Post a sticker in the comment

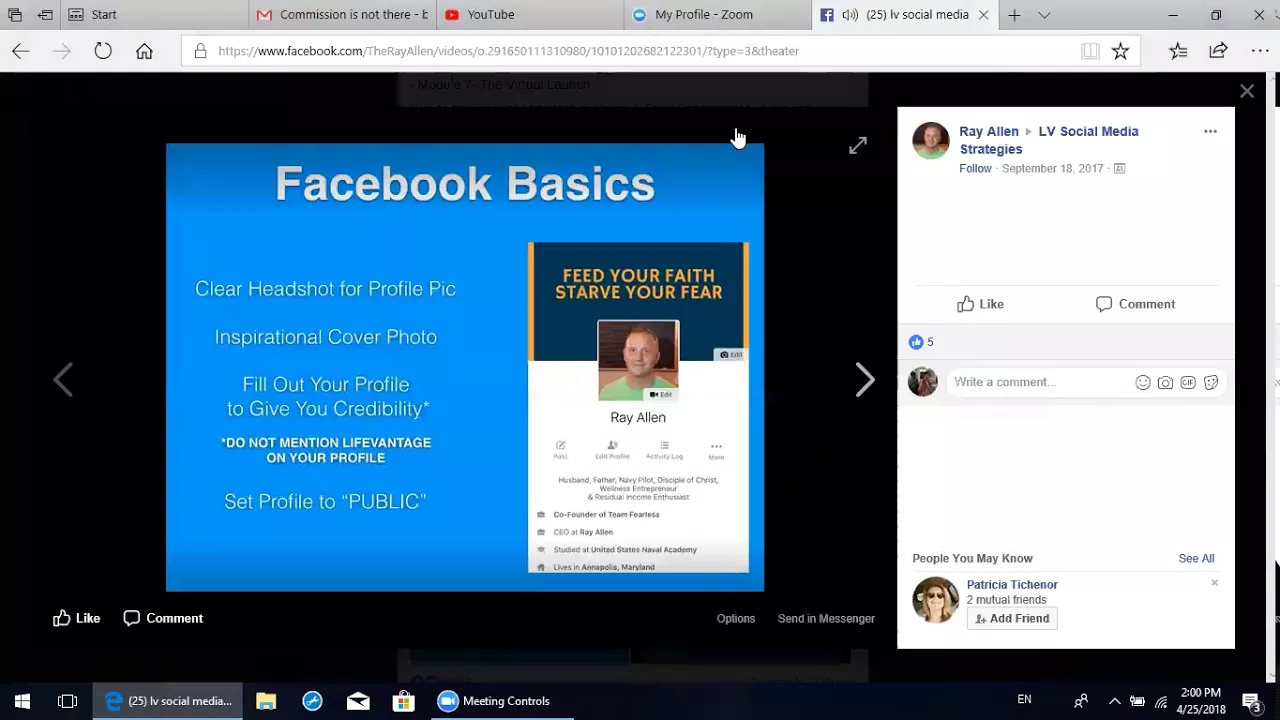coord(1211,382)
